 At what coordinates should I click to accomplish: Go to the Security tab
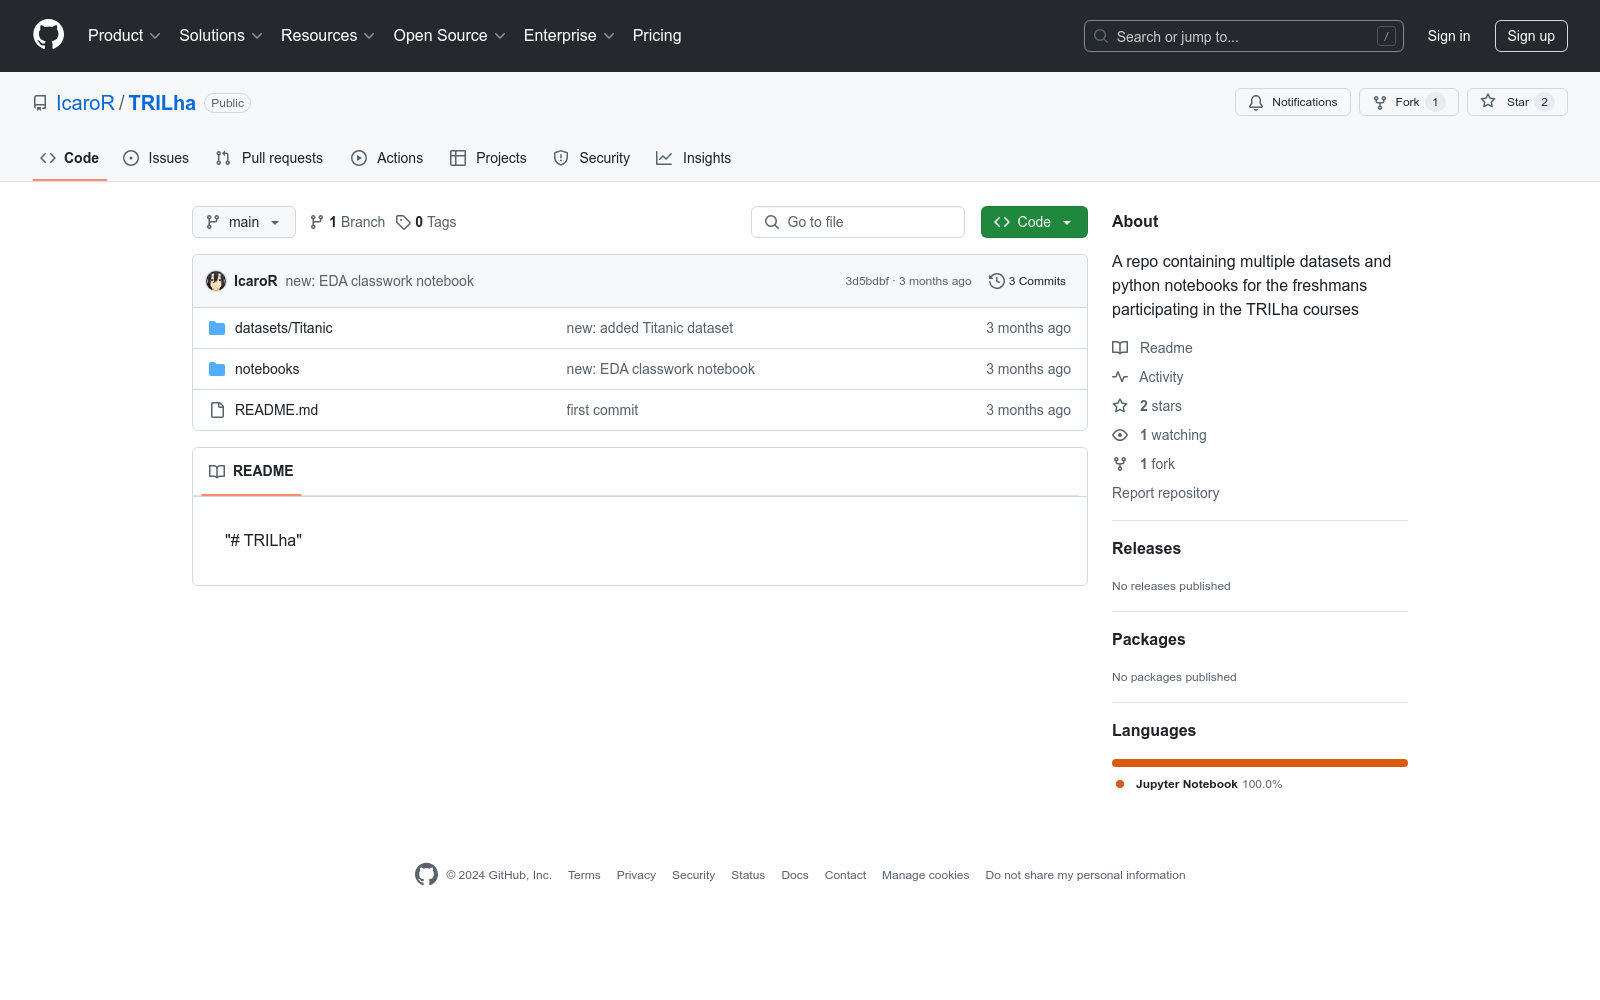(592, 158)
